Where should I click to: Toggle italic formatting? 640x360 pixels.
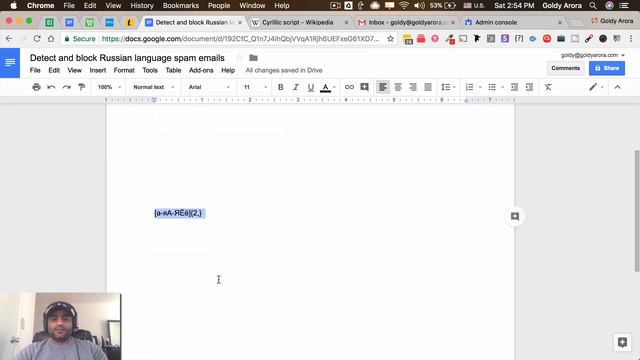click(x=296, y=87)
